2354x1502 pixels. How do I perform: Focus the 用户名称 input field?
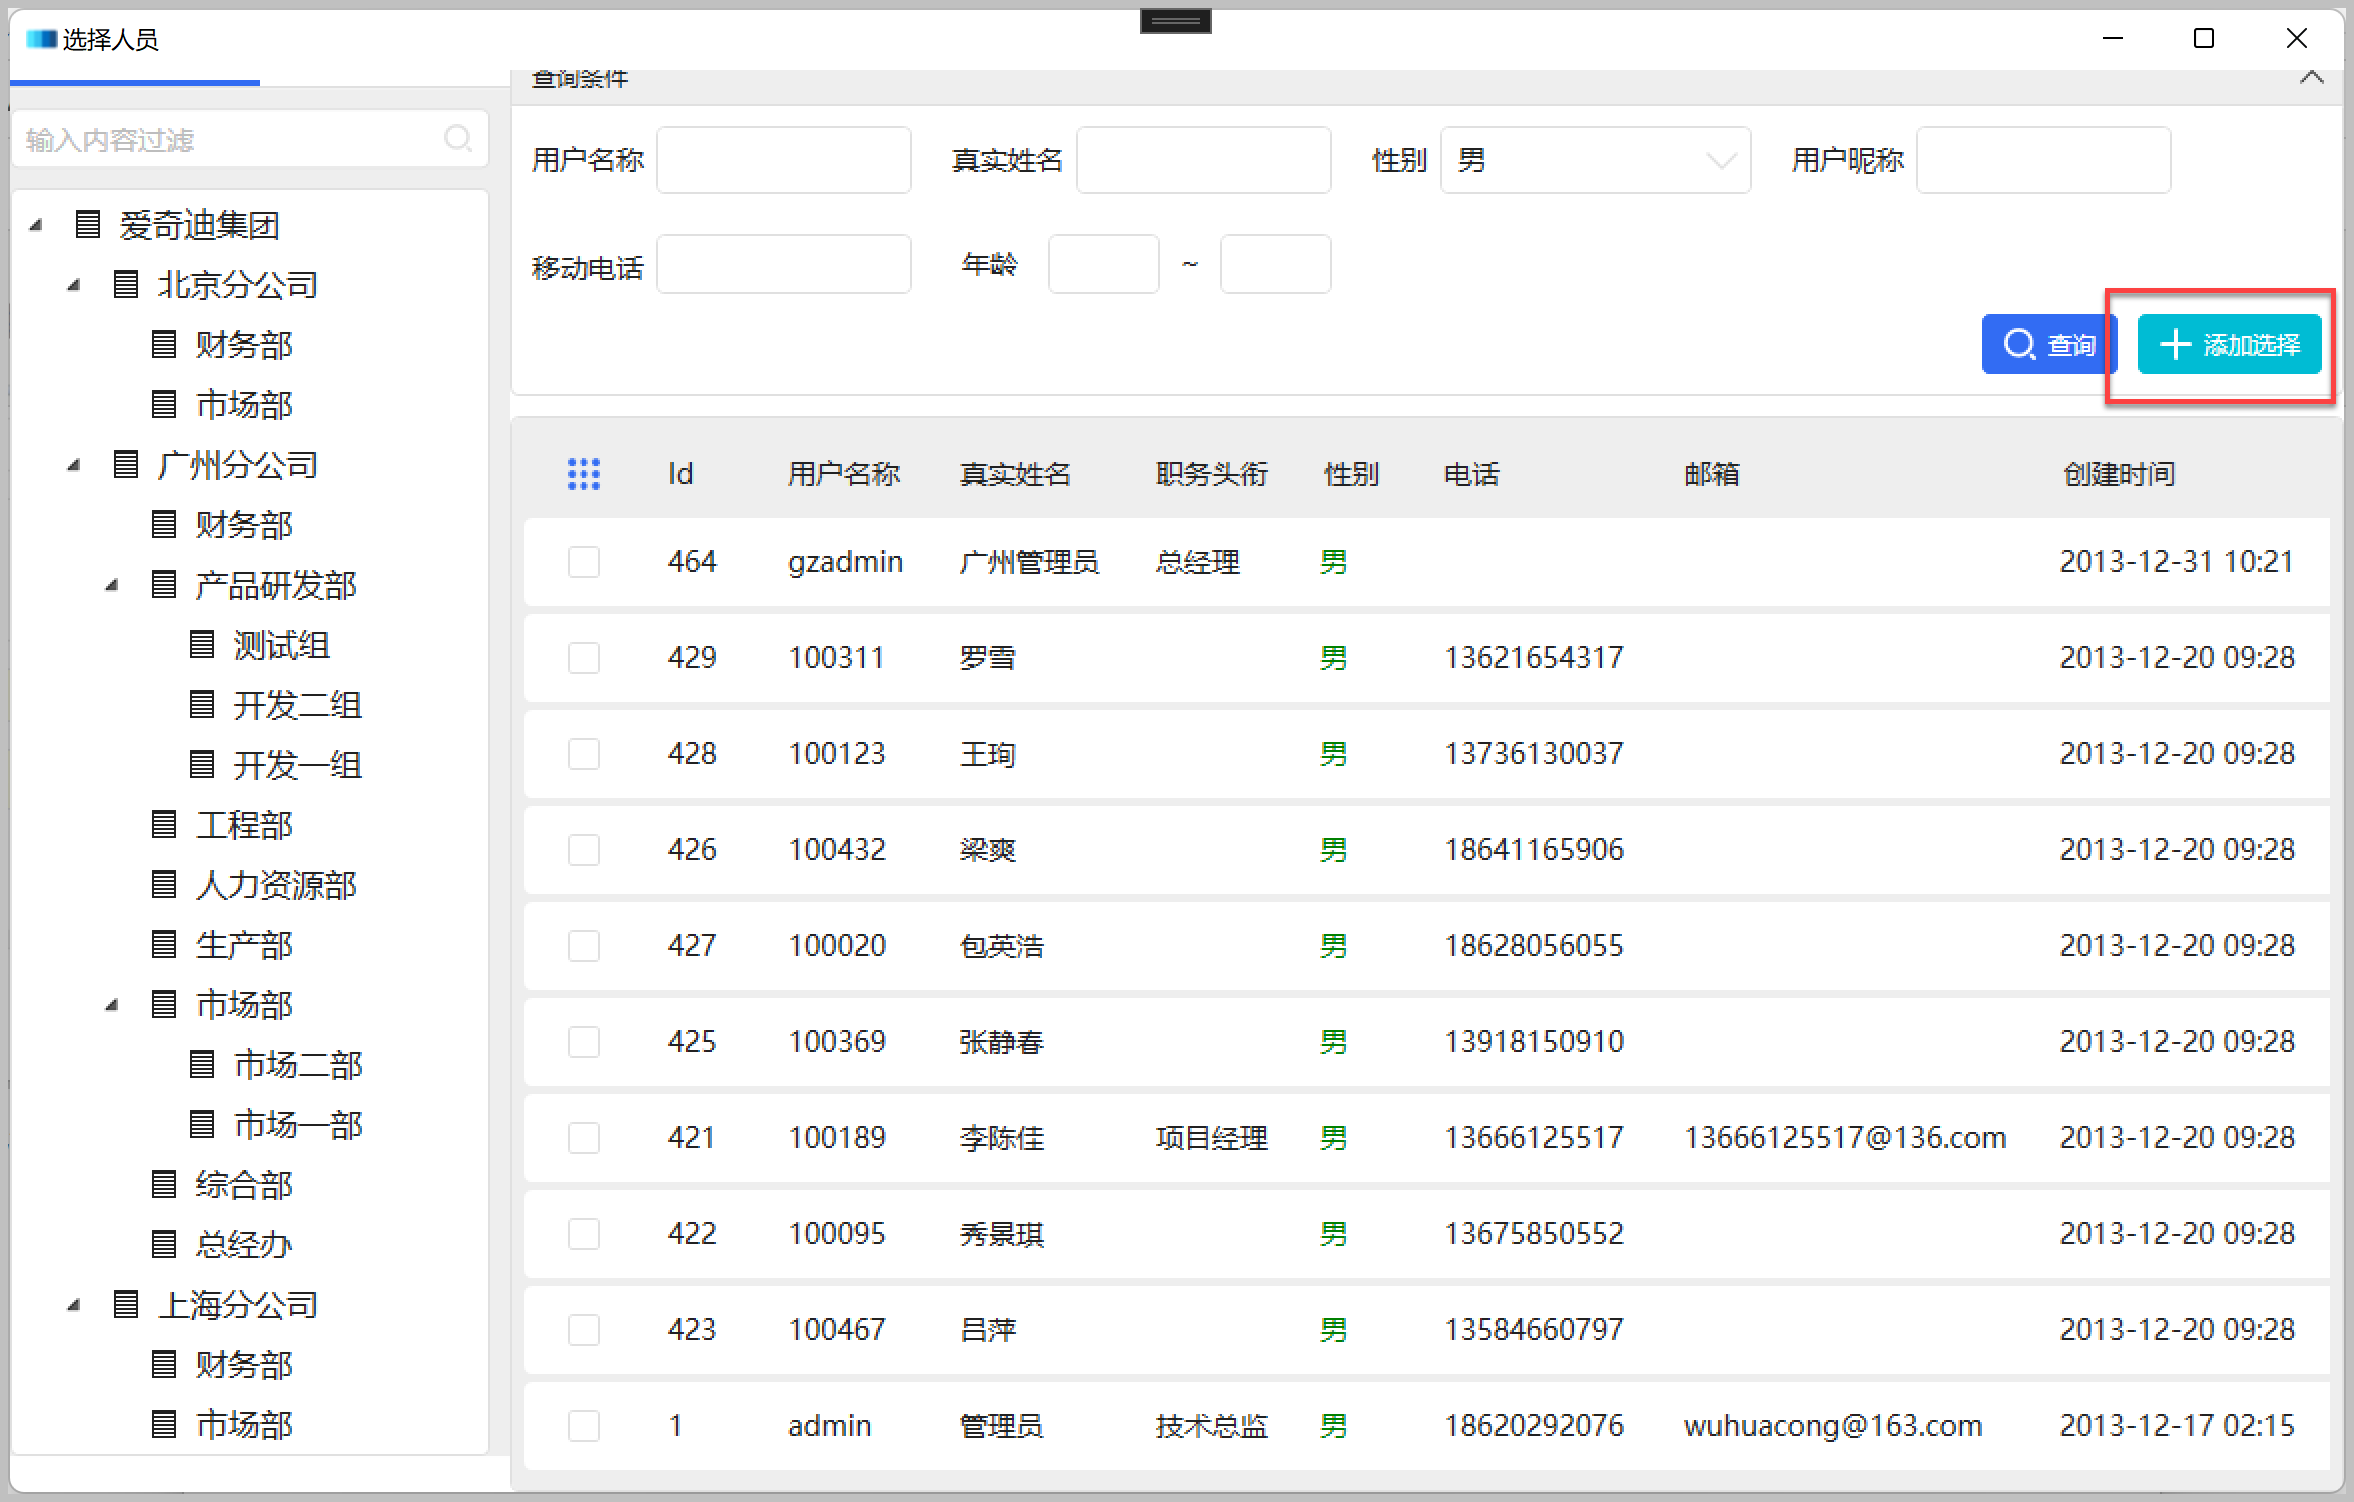coord(784,160)
